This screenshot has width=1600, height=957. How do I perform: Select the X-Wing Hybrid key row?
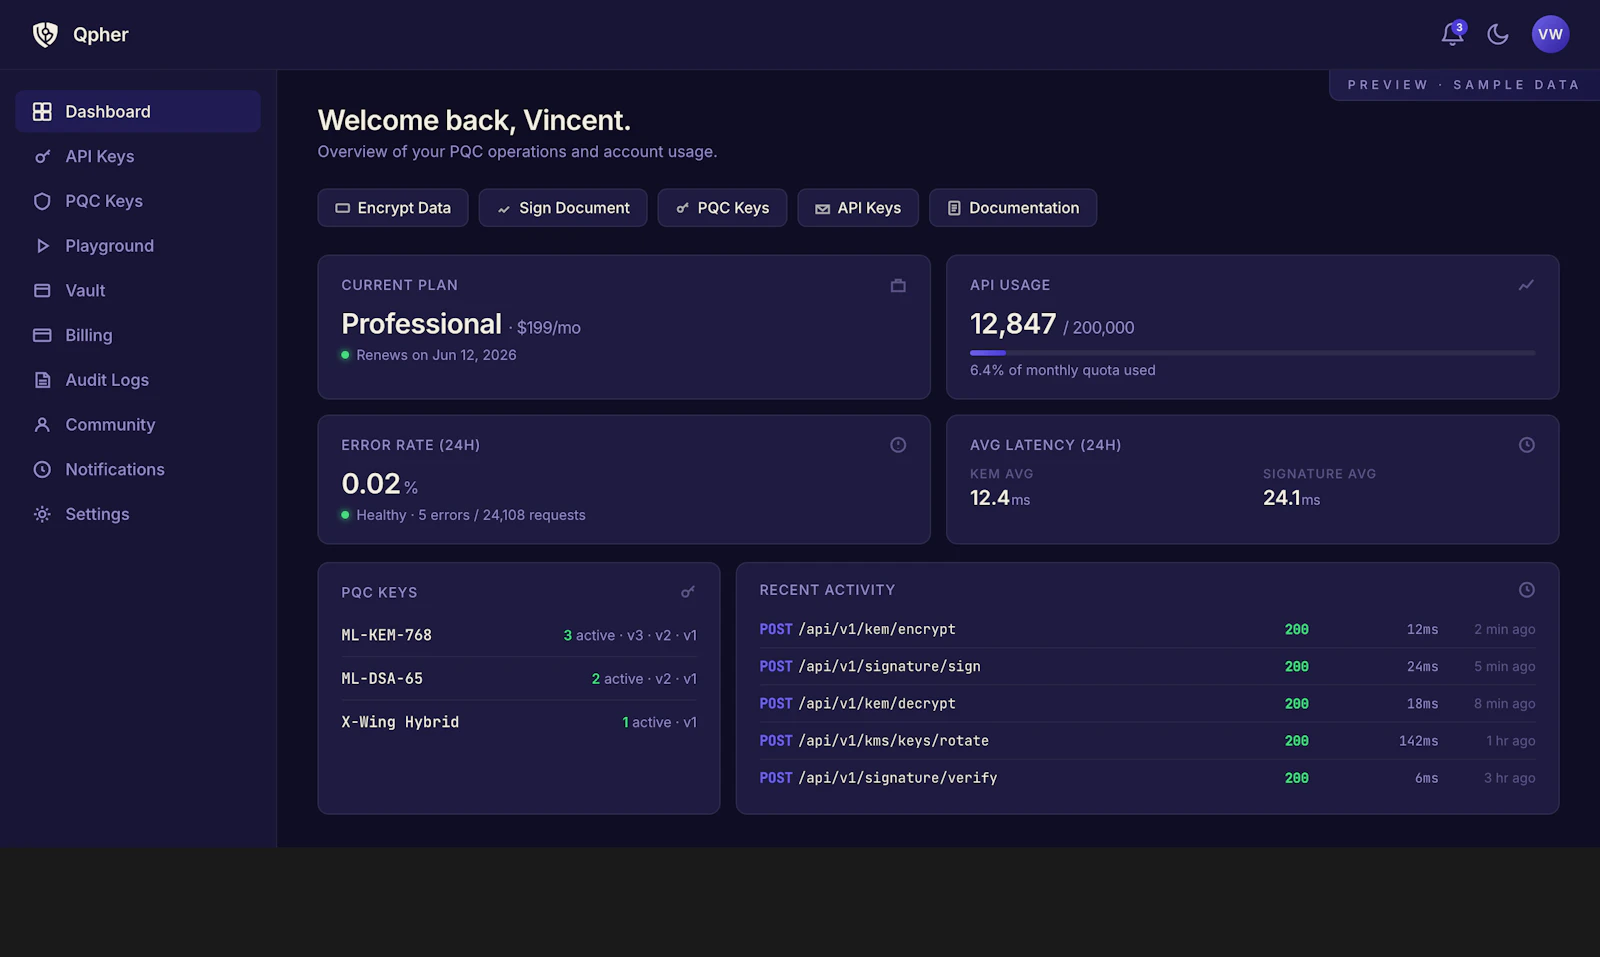click(x=519, y=722)
